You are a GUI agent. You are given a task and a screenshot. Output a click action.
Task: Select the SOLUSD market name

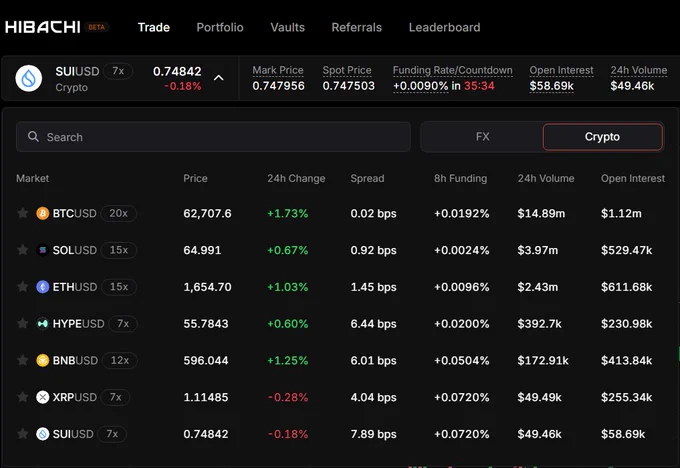(75, 250)
